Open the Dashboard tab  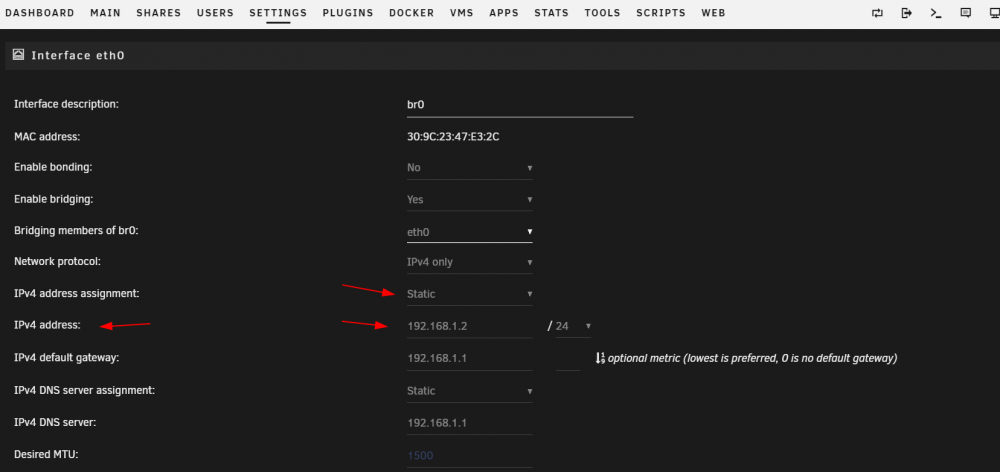[40, 13]
